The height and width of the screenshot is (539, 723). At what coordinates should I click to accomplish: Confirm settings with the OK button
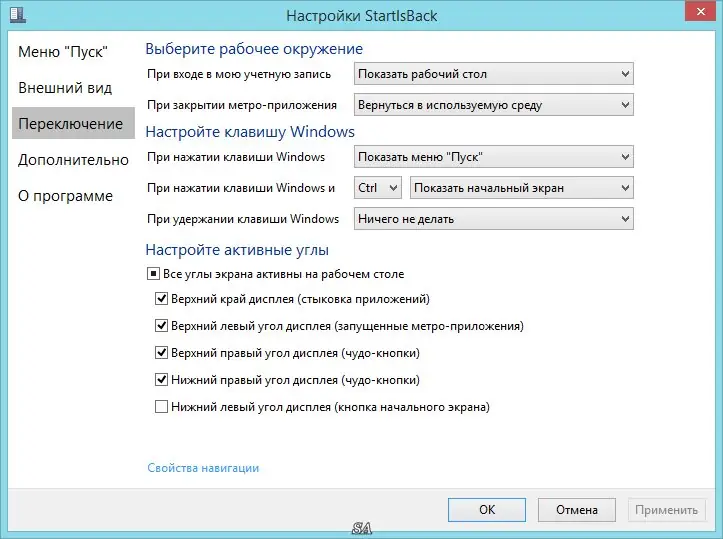click(486, 509)
